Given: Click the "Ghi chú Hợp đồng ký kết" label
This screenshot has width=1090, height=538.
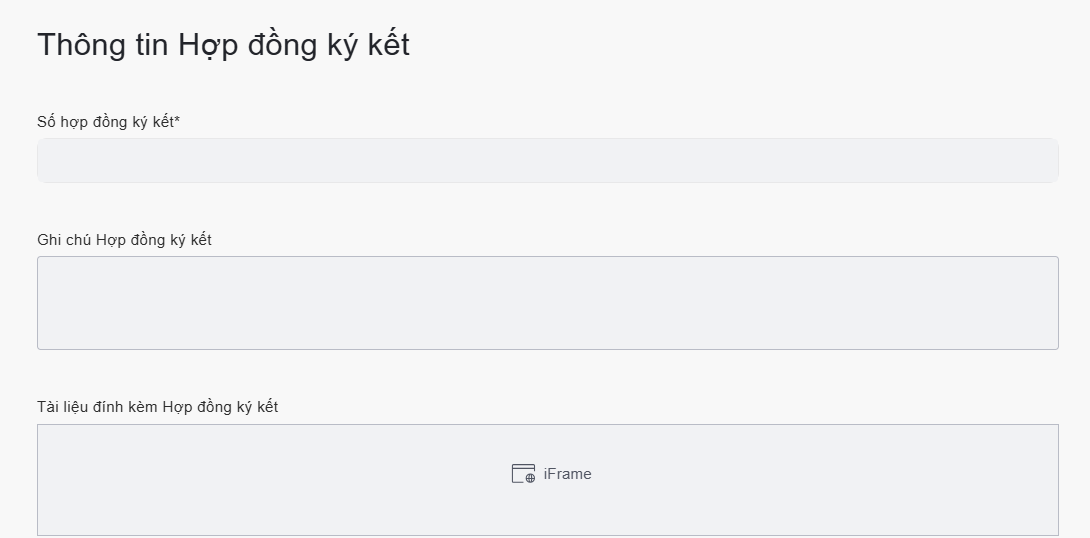Looking at the screenshot, I should click(x=124, y=240).
